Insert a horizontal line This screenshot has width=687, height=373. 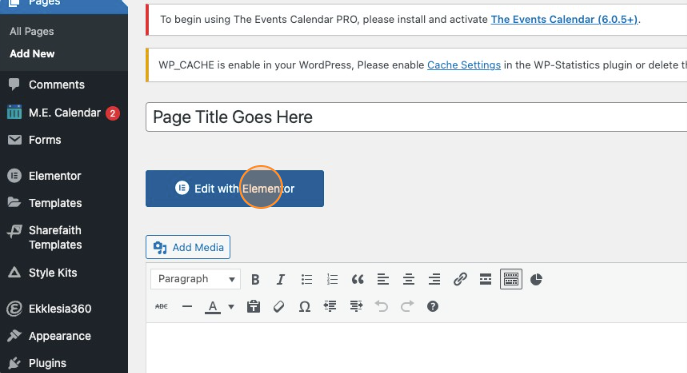pos(187,306)
